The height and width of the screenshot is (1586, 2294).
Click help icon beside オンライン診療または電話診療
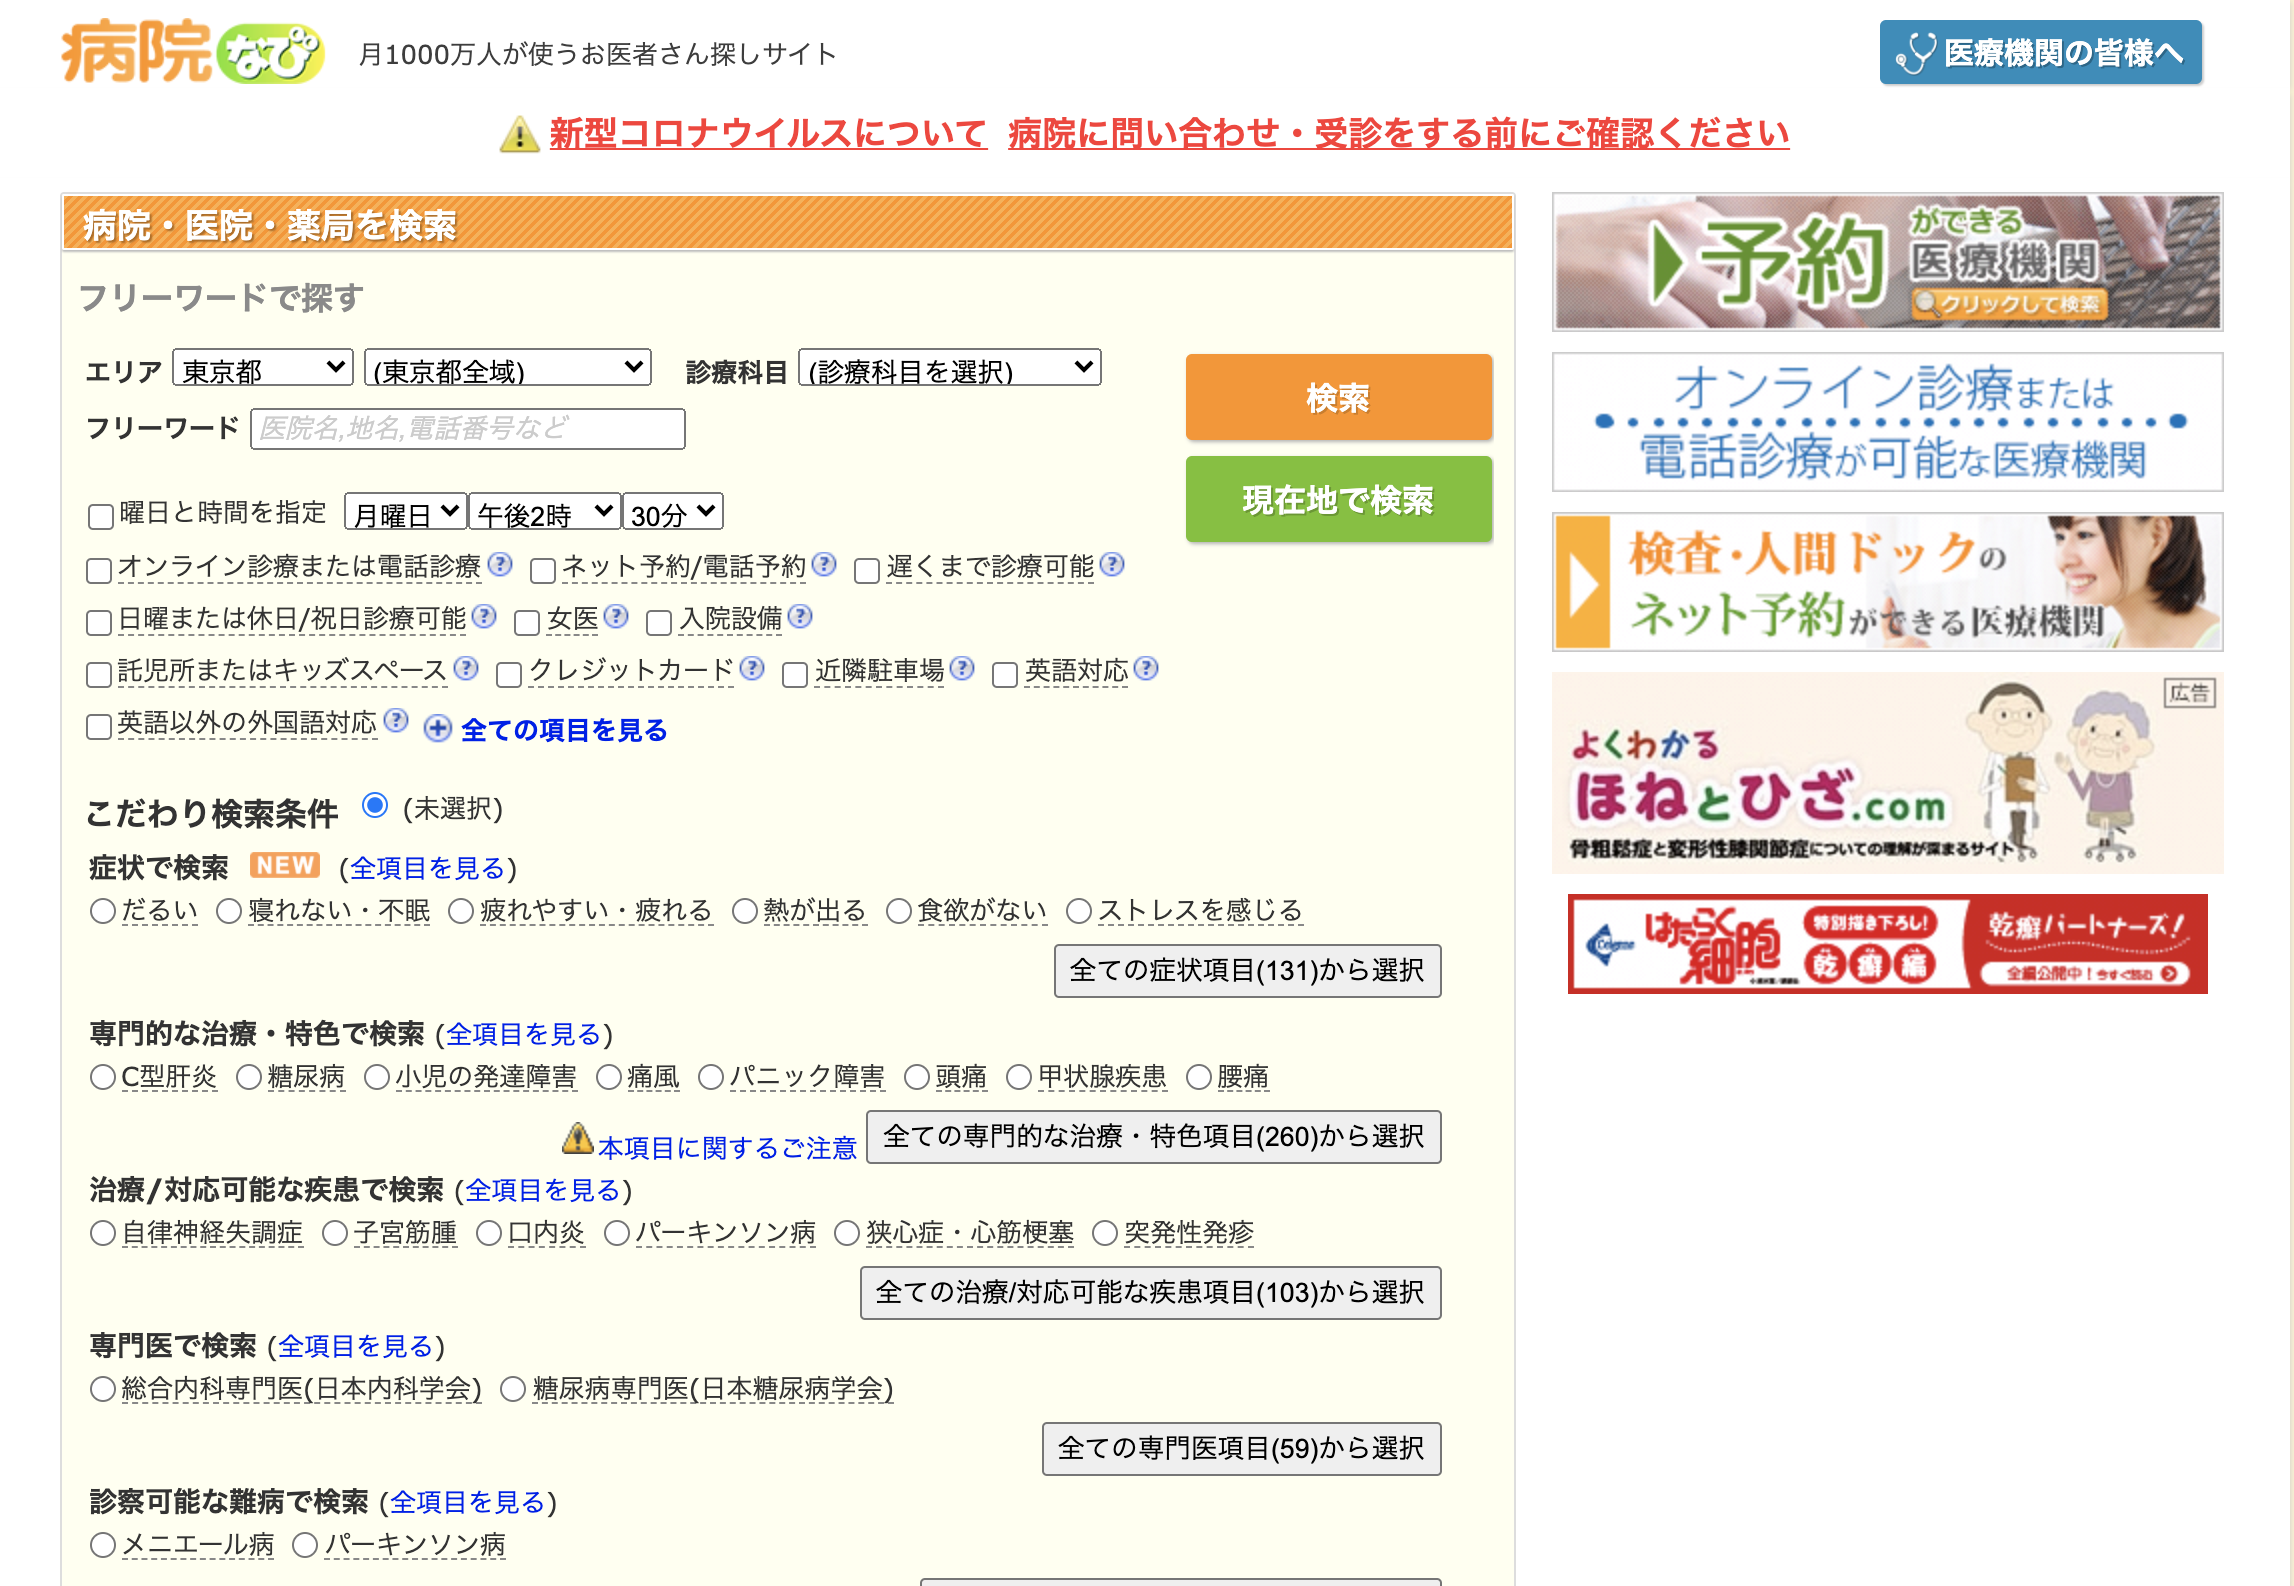[x=501, y=566]
